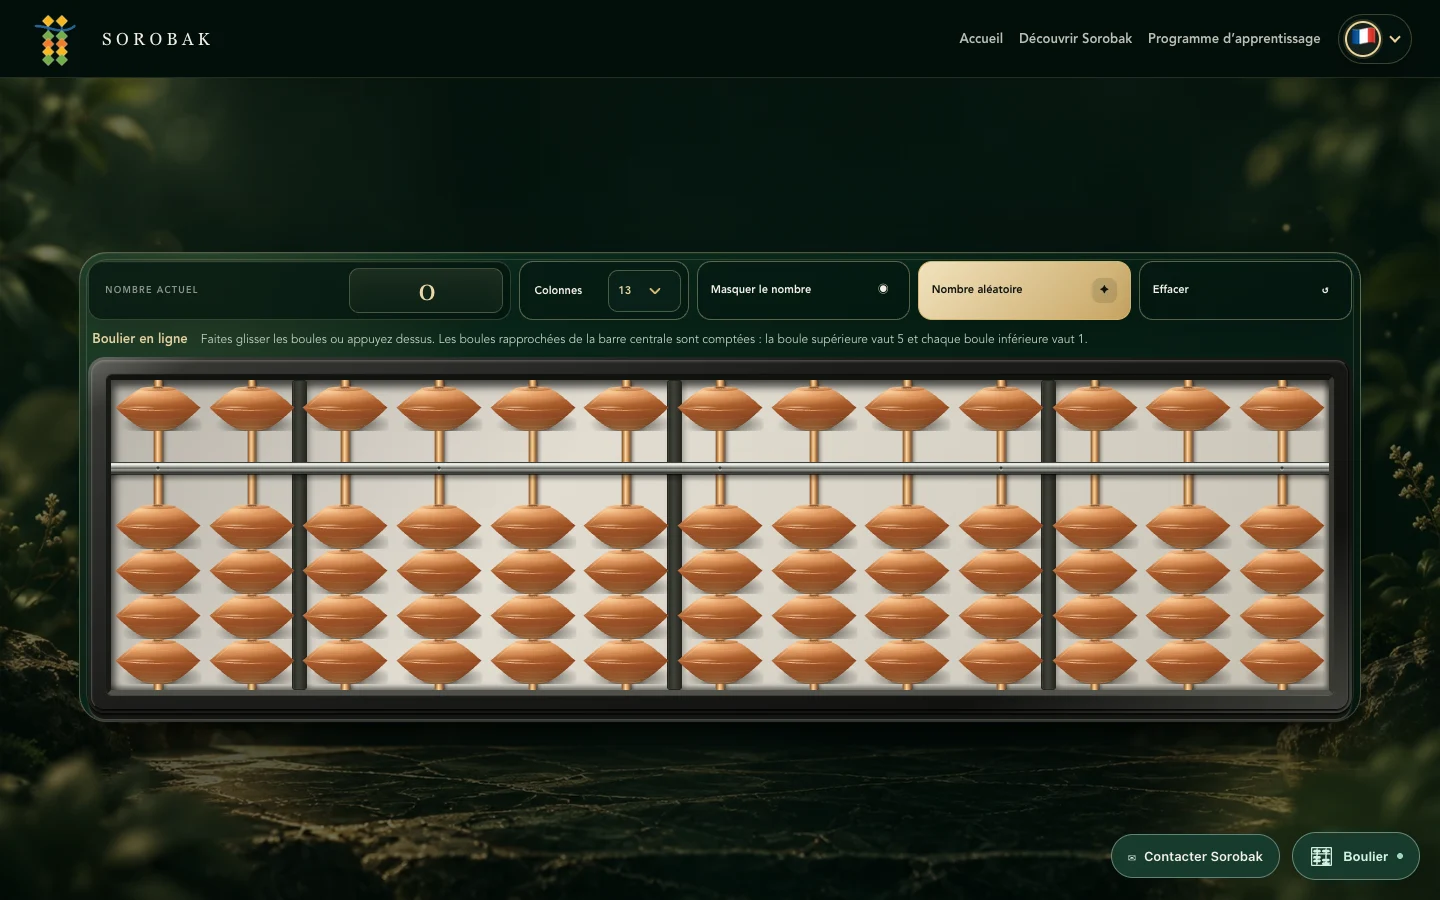This screenshot has width=1440, height=900.
Task: Click the Nombre actuel value field
Action: (426, 291)
